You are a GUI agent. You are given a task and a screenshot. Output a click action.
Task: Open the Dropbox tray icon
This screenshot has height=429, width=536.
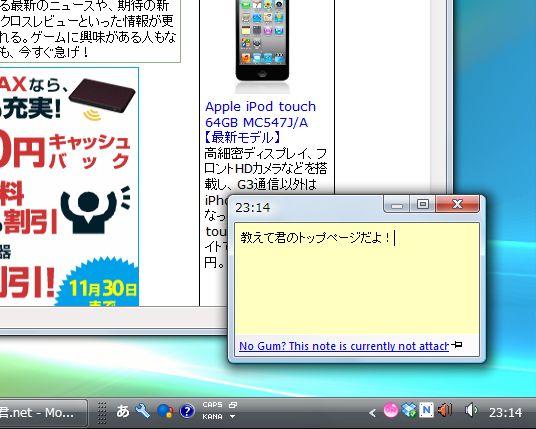(408, 410)
